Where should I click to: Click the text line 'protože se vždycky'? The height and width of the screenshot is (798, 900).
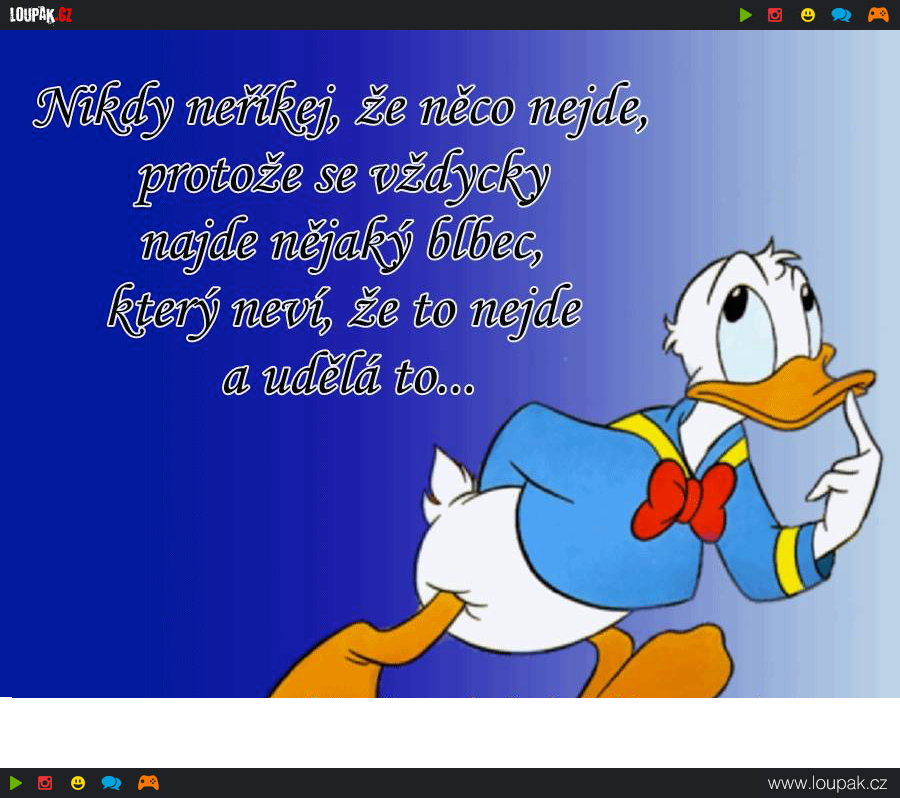click(x=343, y=176)
